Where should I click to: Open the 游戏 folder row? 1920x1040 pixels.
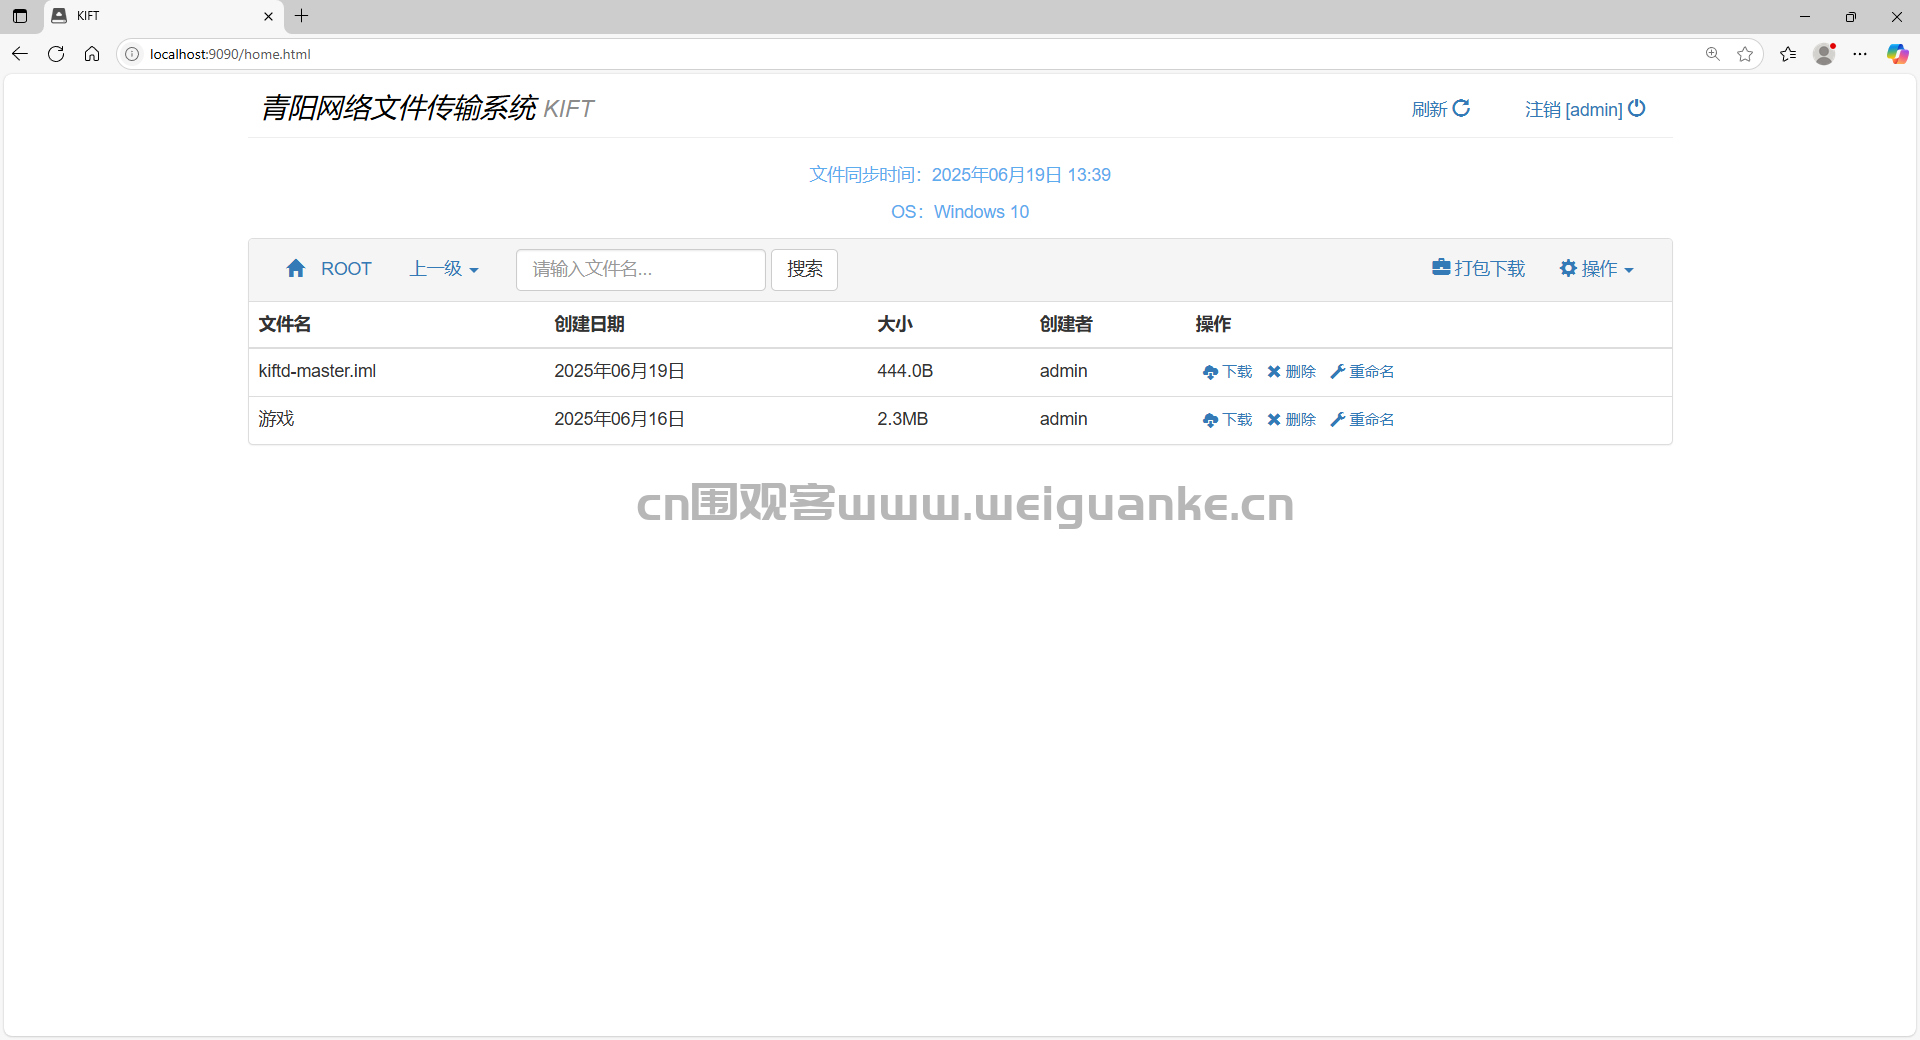click(x=960, y=420)
